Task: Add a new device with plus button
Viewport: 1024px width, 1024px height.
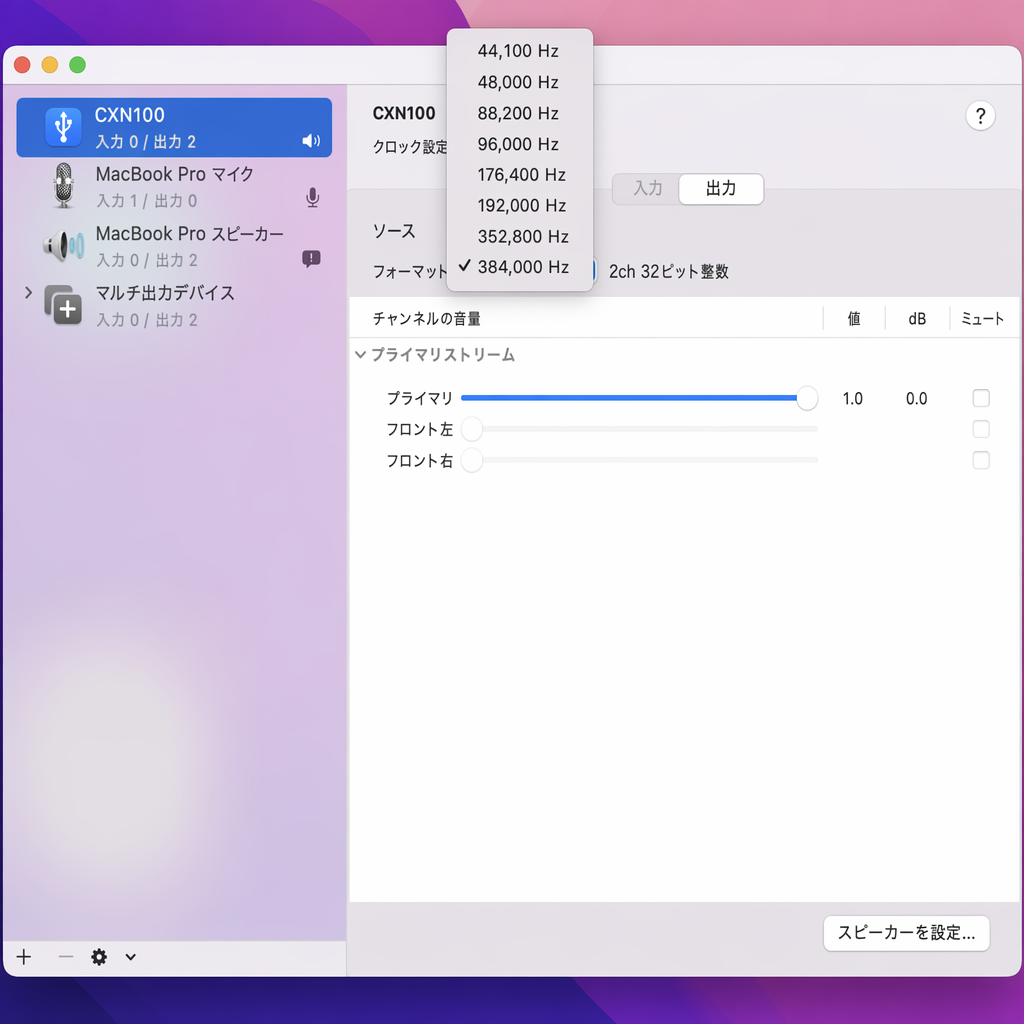Action: [24, 957]
